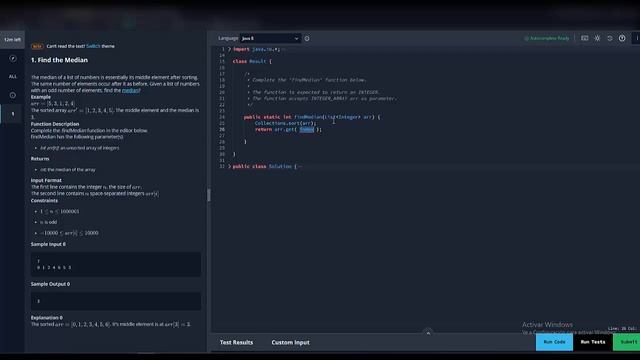Click the Sample Output 0 code box
This screenshot has width=640, height=360.
tap(116, 301)
